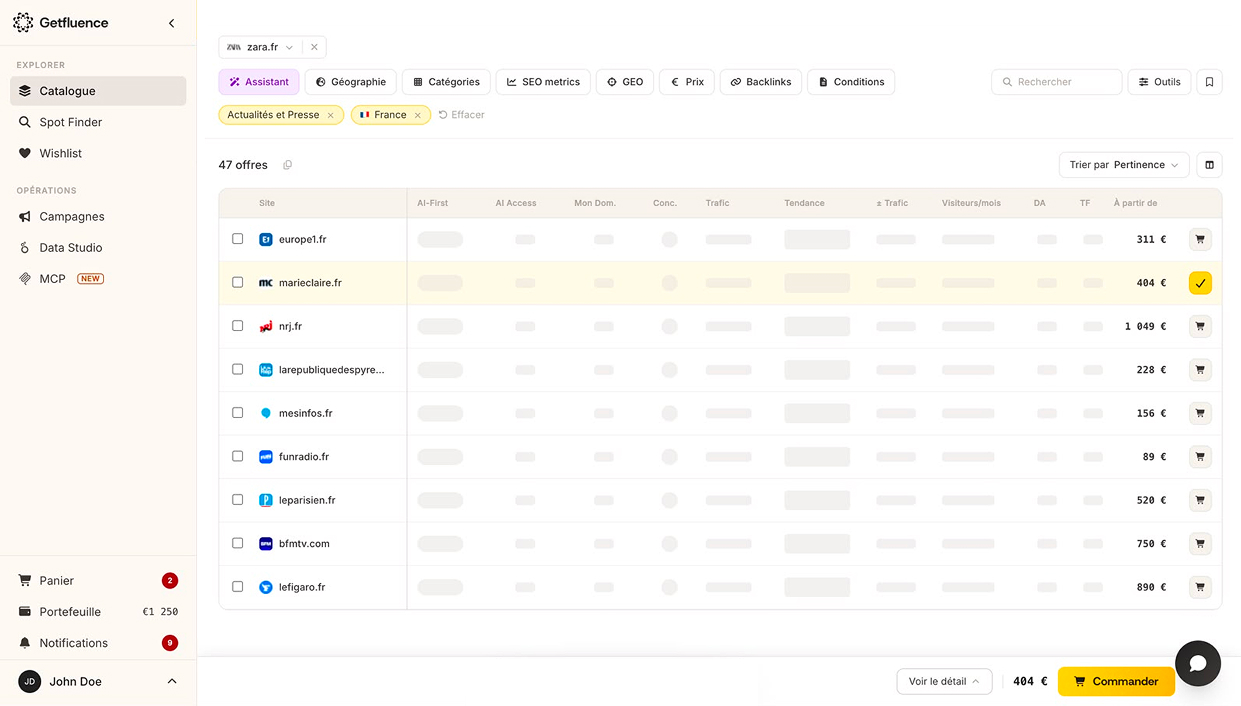Image resolution: width=1241 pixels, height=706 pixels.
Task: Open Data Studio
Action: click(98, 247)
